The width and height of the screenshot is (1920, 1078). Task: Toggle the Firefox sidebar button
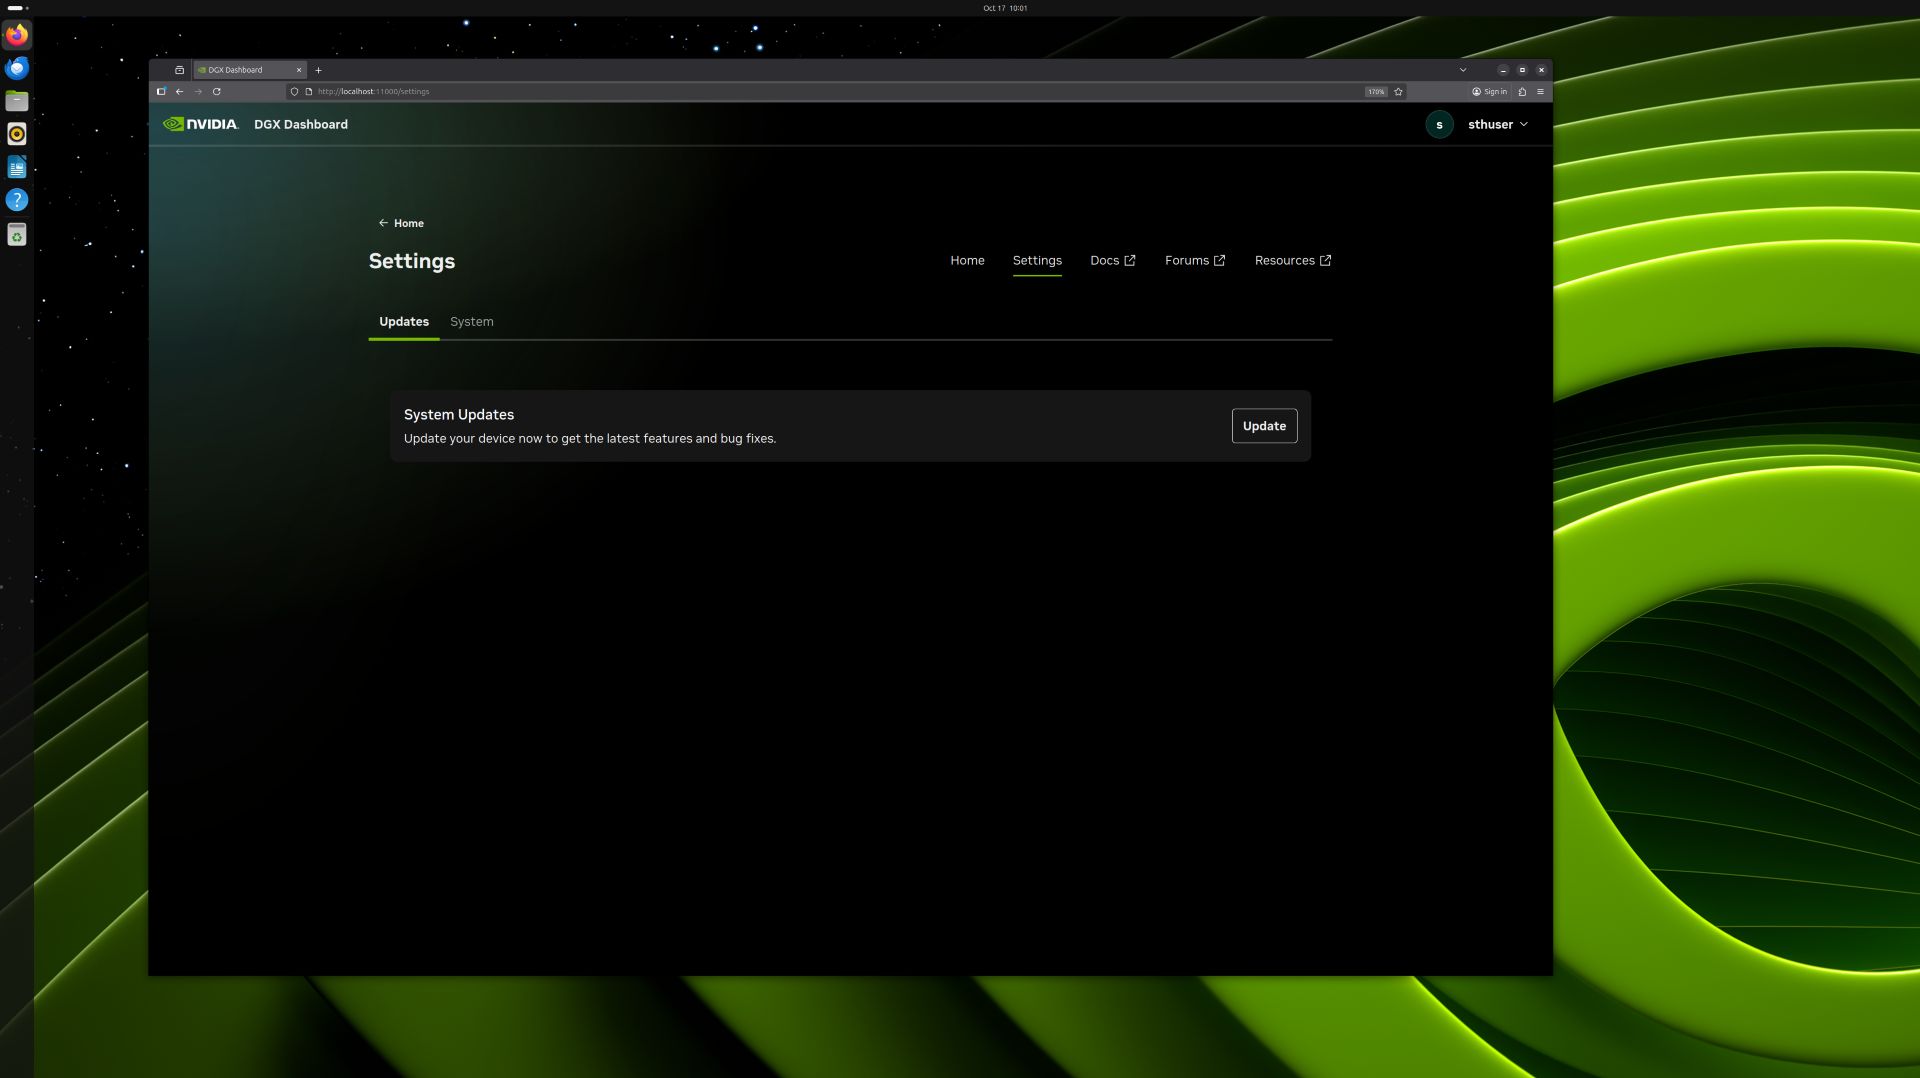161,91
